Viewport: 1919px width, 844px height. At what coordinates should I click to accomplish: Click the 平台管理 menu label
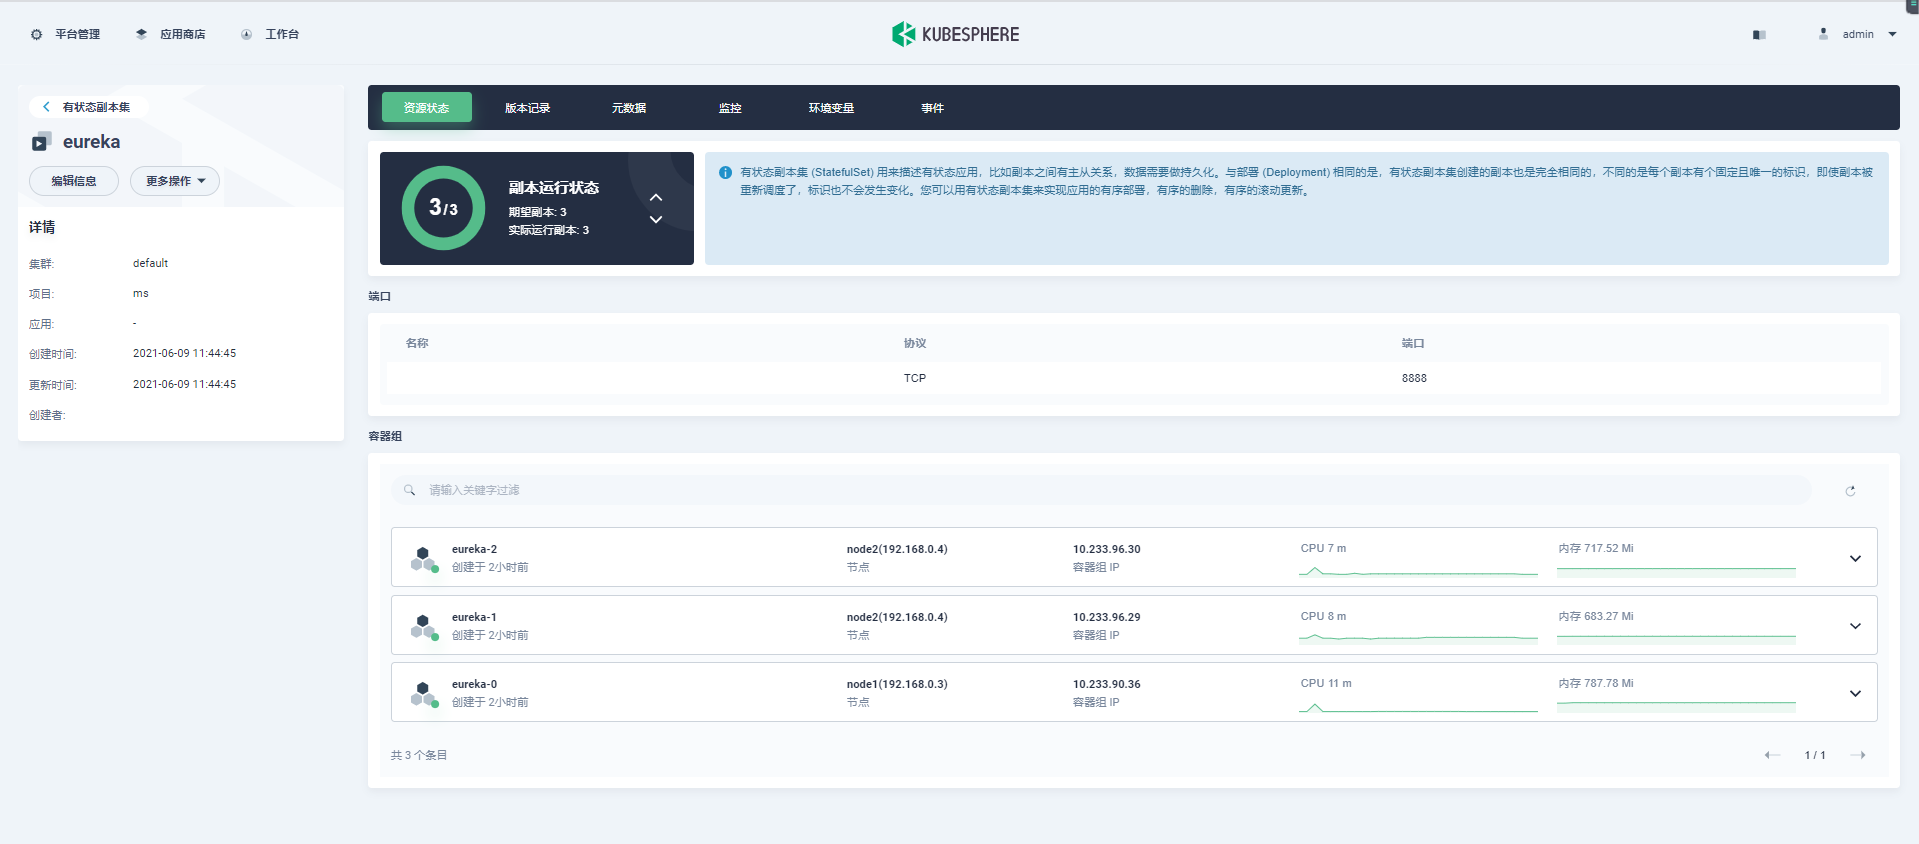tap(77, 34)
